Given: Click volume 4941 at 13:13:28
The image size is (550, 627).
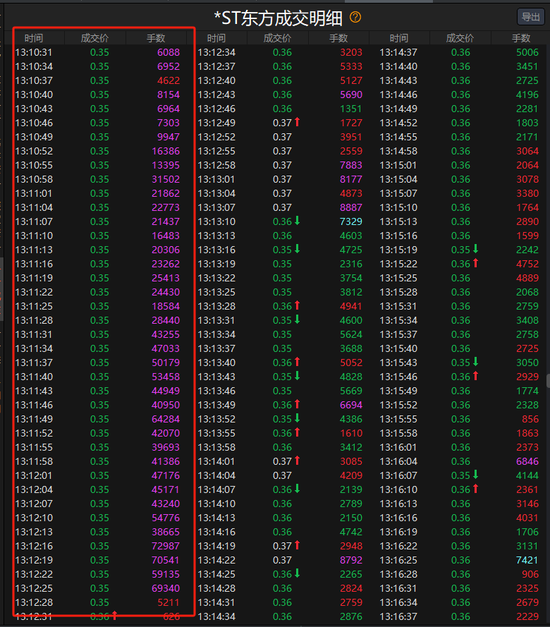Looking at the screenshot, I should click(351, 306).
